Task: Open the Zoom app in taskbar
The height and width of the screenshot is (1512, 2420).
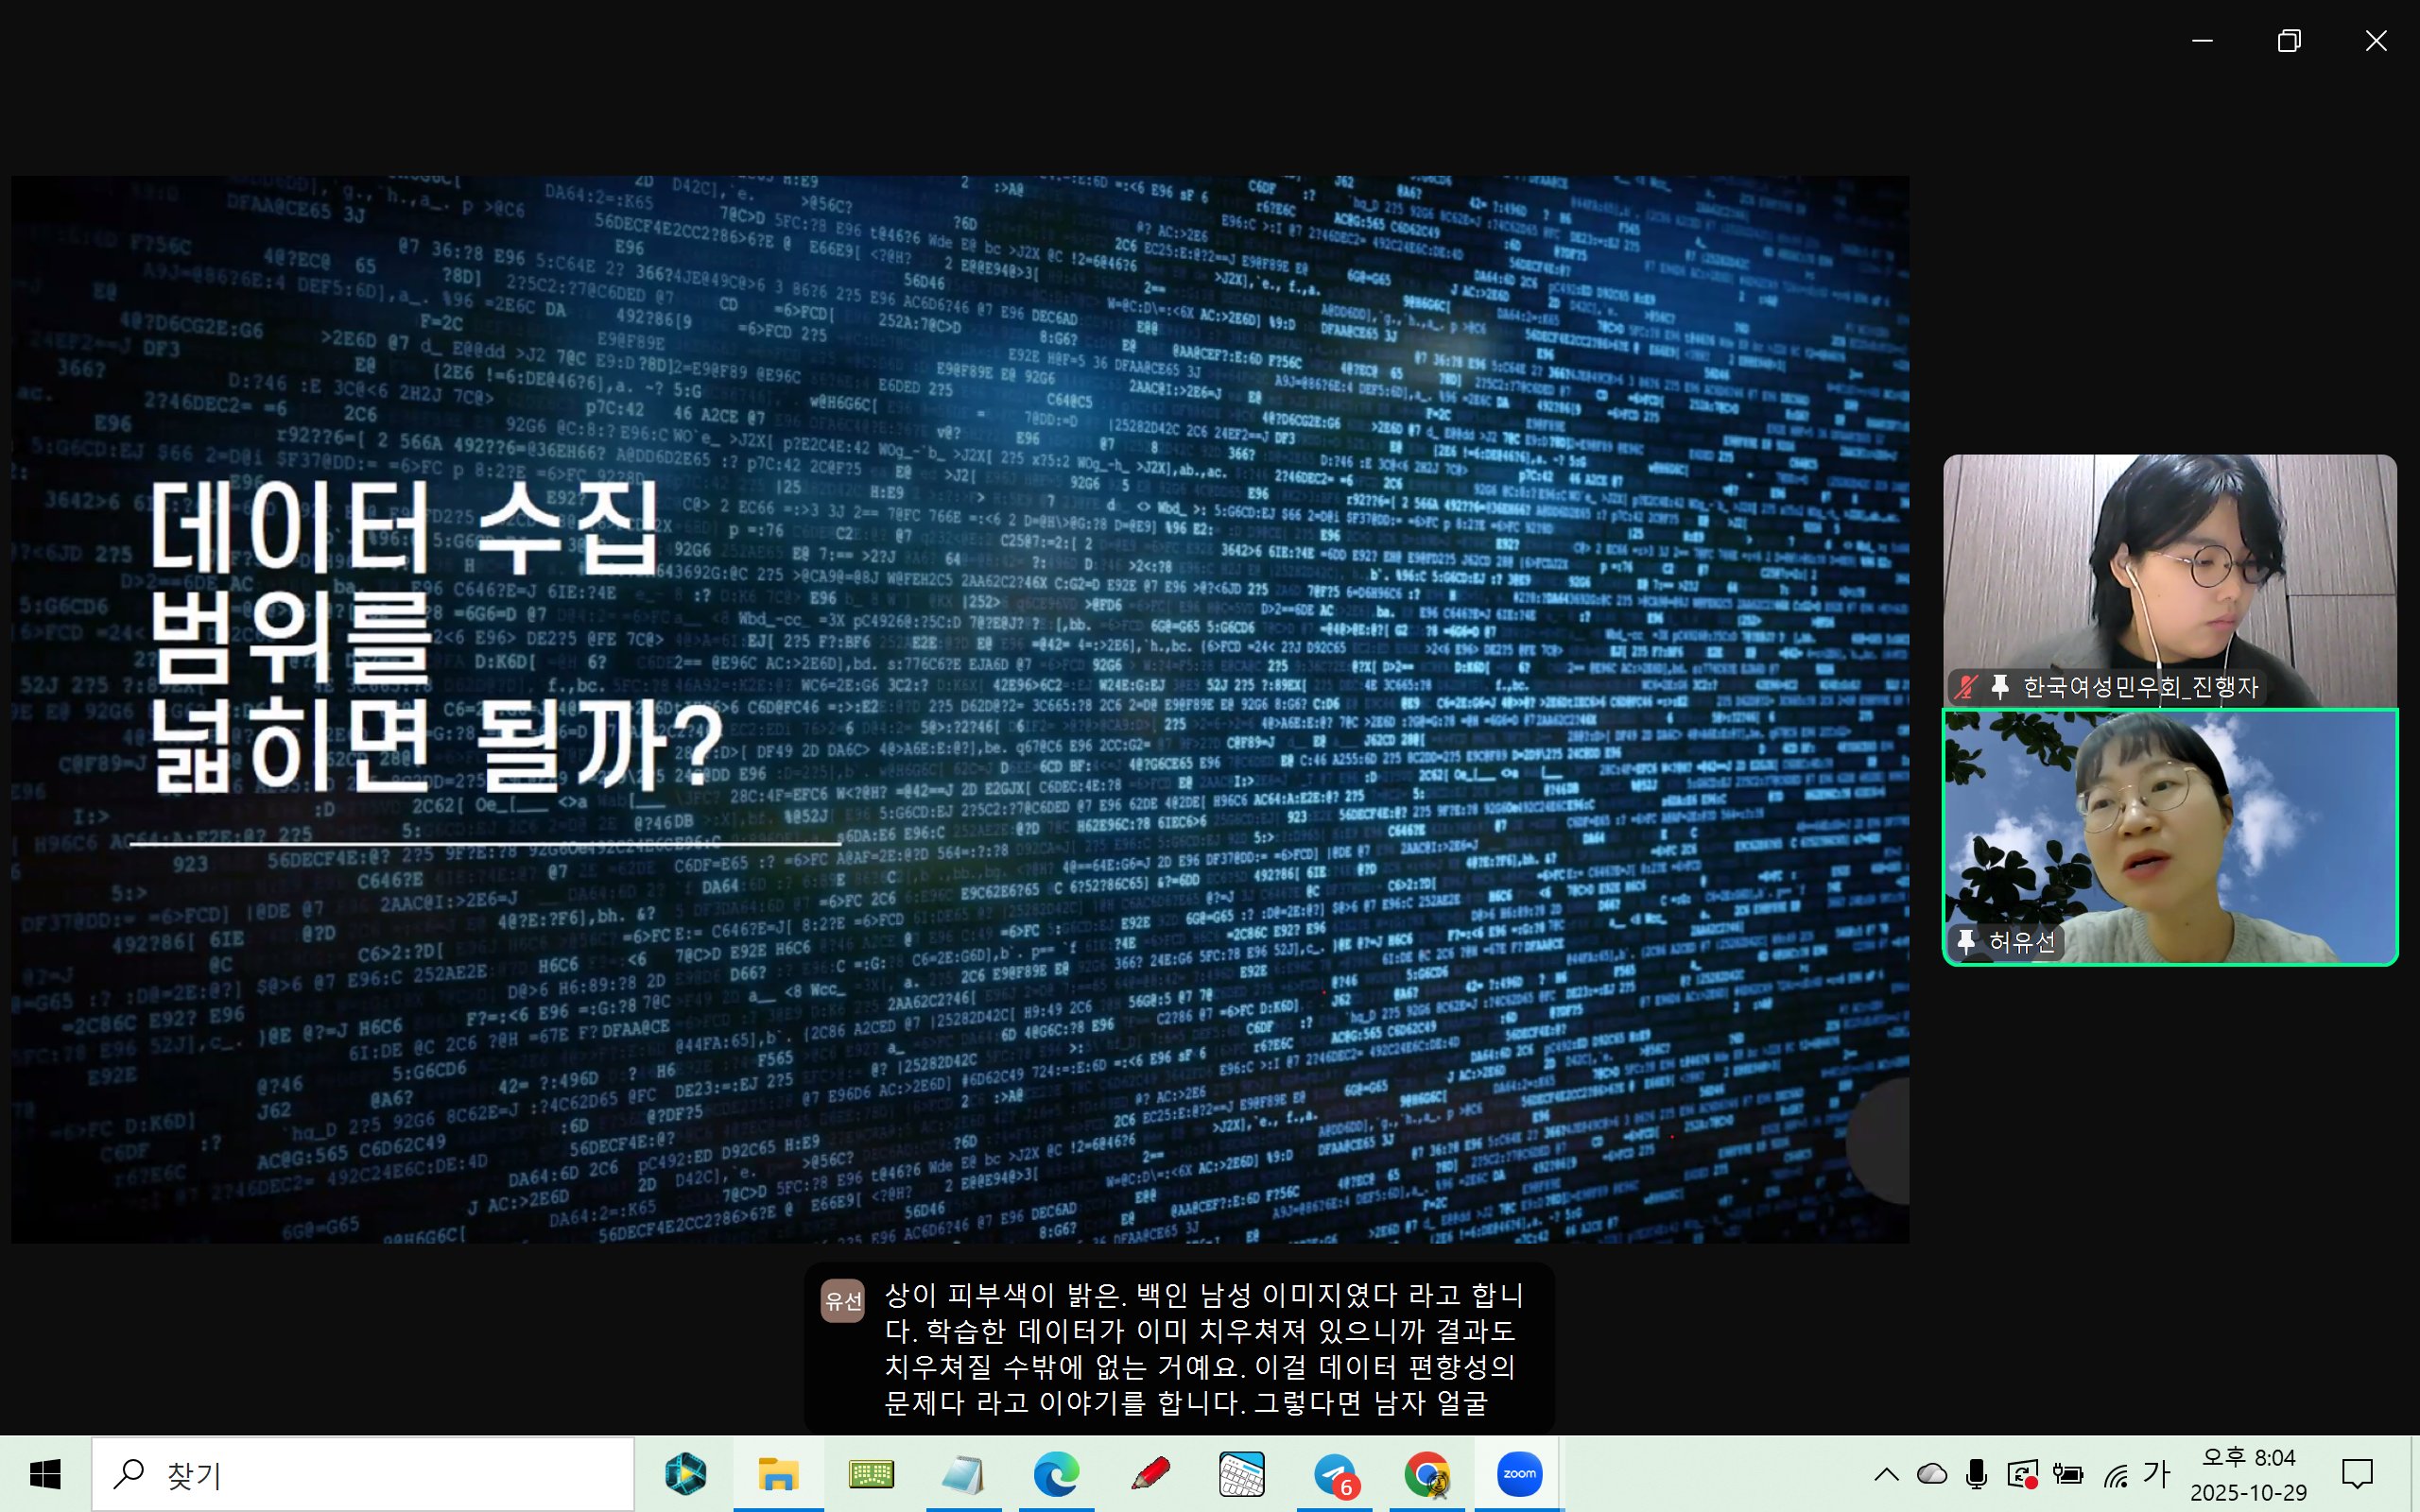Action: 1519,1474
